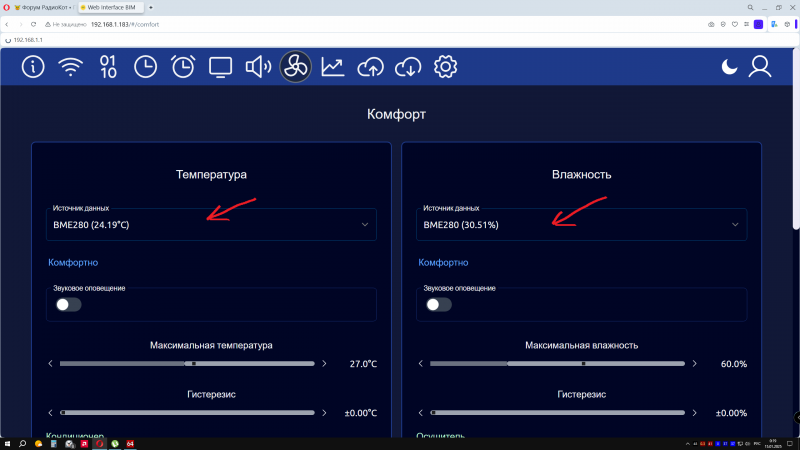Viewport: 800px width, 450px height.
Task: Open the clock settings icon
Action: 145,67
